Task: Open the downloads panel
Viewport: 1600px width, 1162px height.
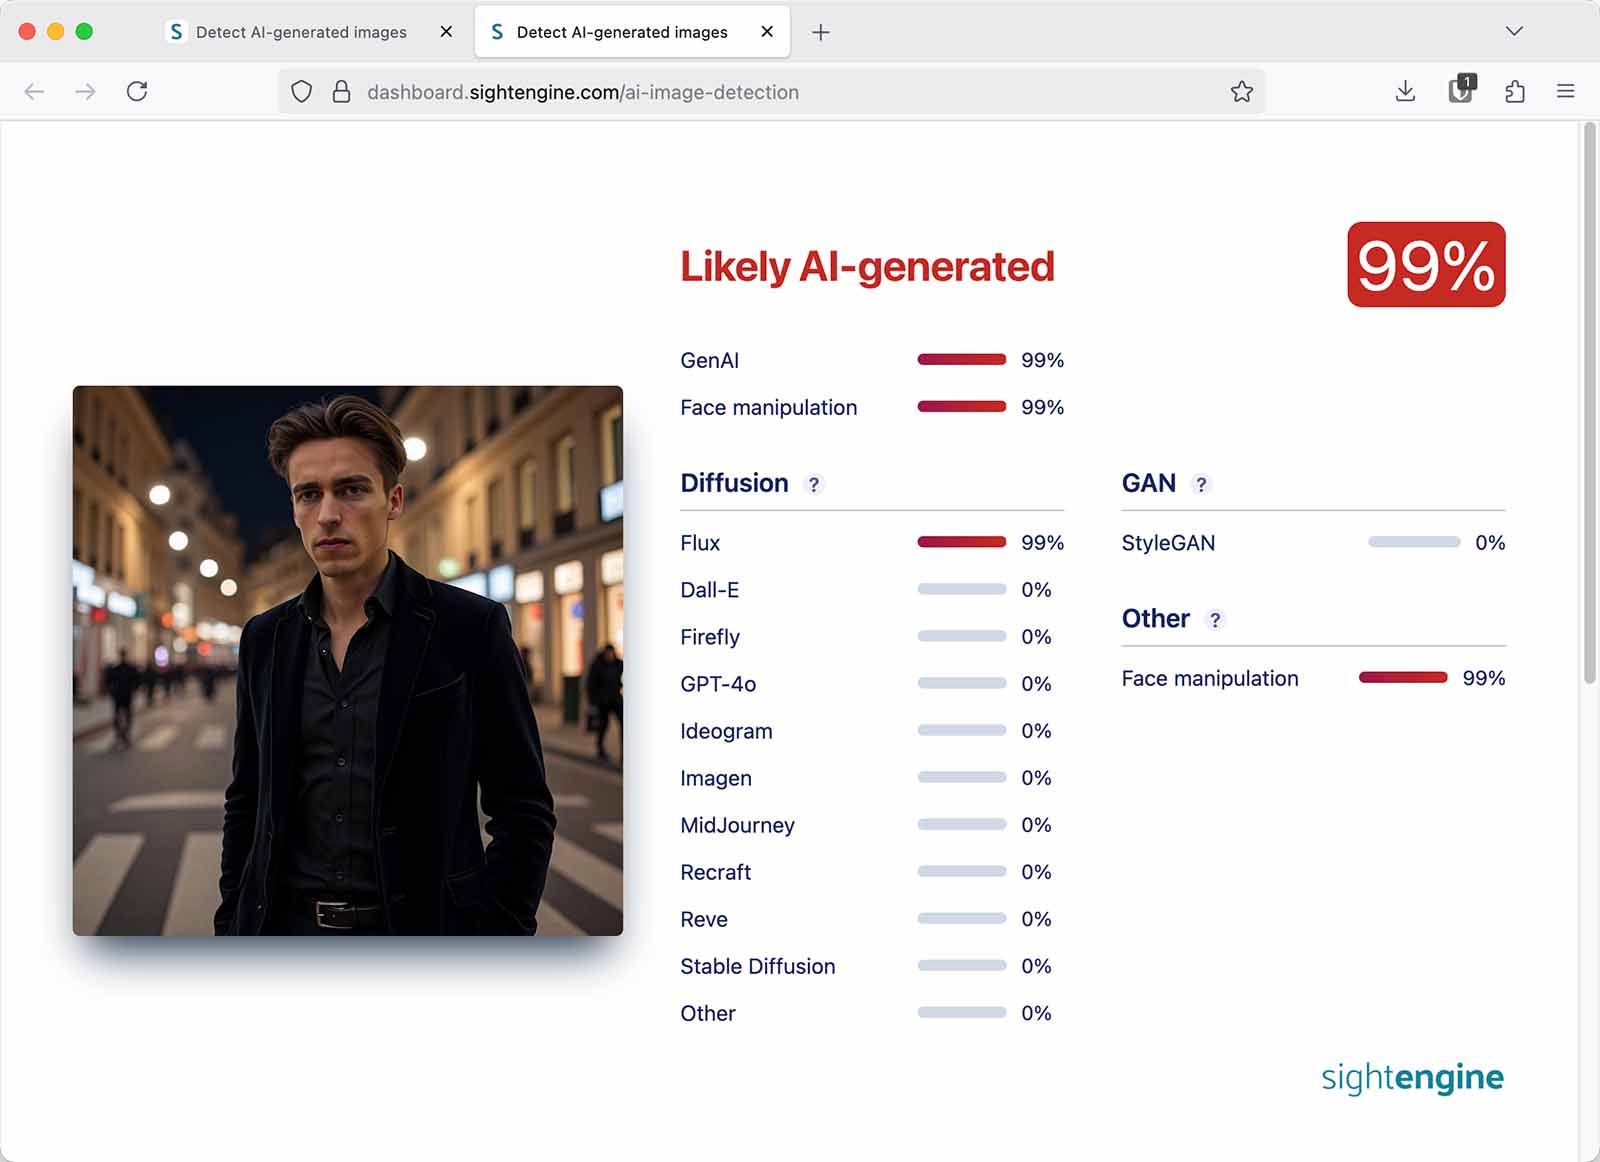Action: 1405,92
